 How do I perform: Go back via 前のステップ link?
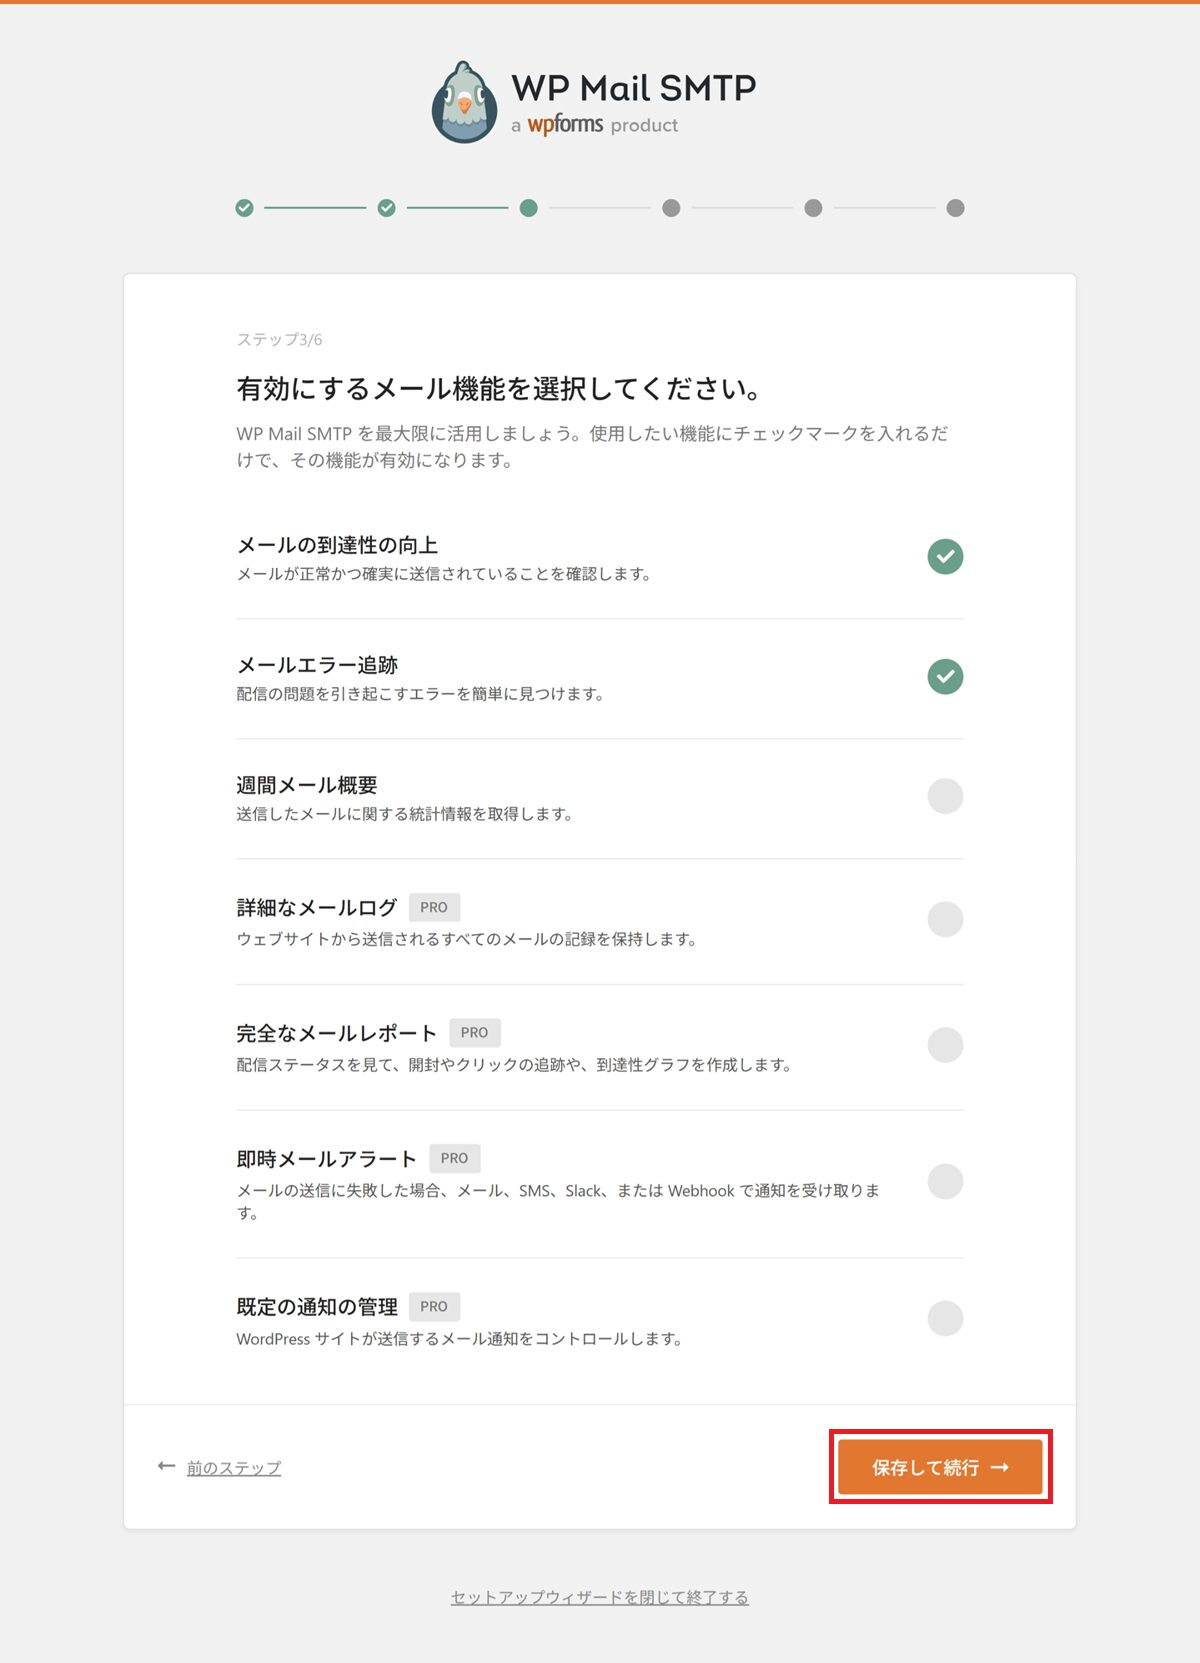coord(233,1468)
